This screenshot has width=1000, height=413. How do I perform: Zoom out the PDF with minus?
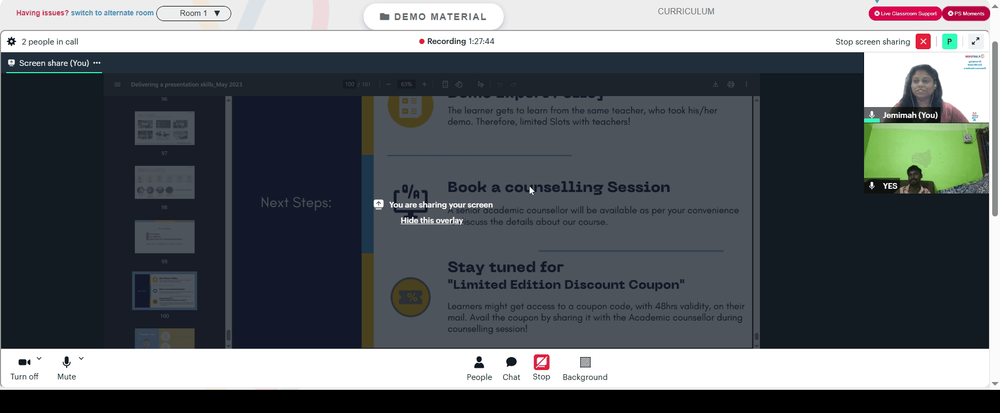[388, 84]
